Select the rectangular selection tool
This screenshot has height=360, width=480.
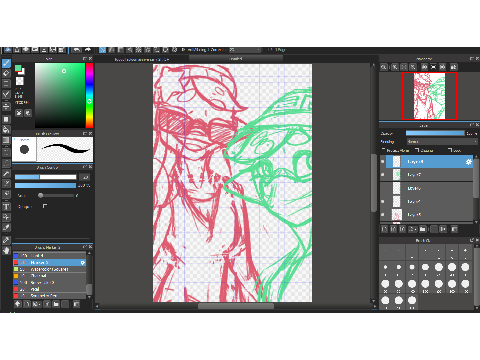[6, 153]
